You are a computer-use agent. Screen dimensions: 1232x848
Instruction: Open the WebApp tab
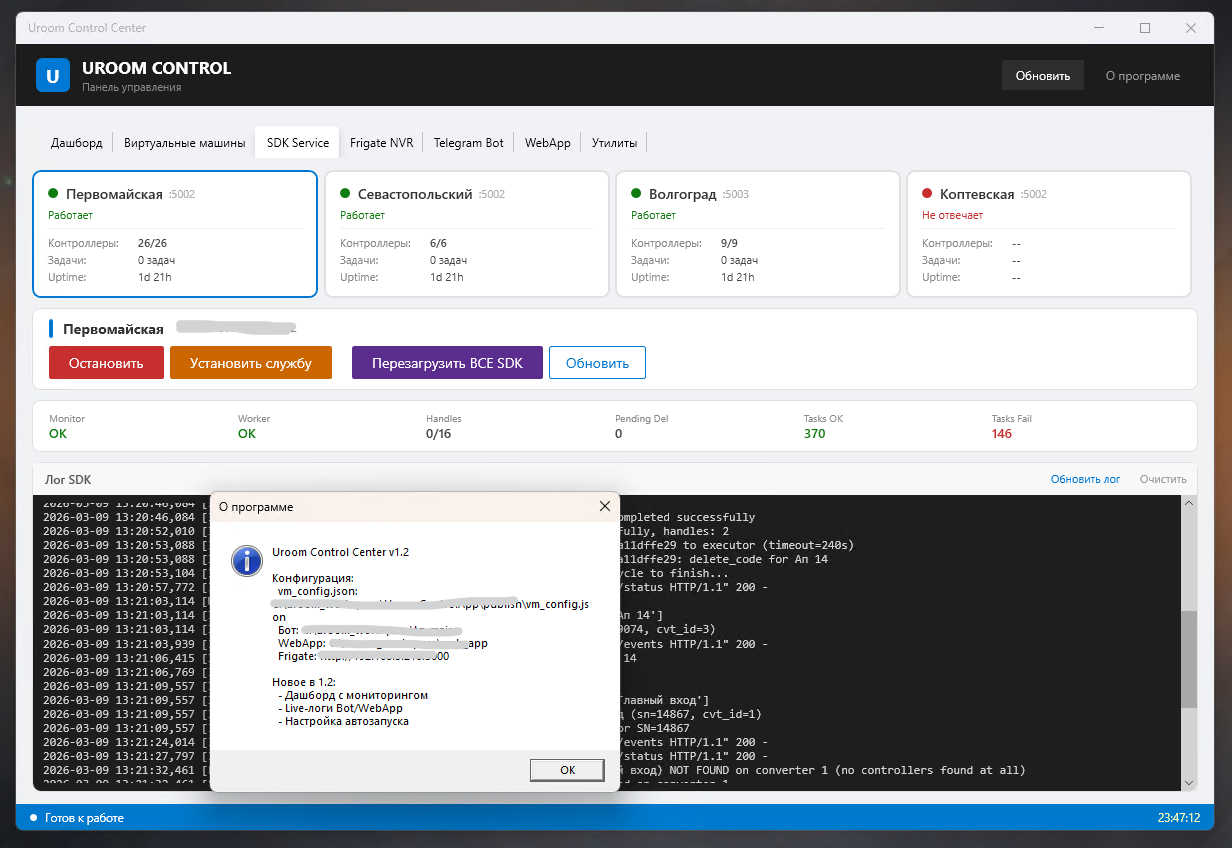pyautogui.click(x=548, y=143)
